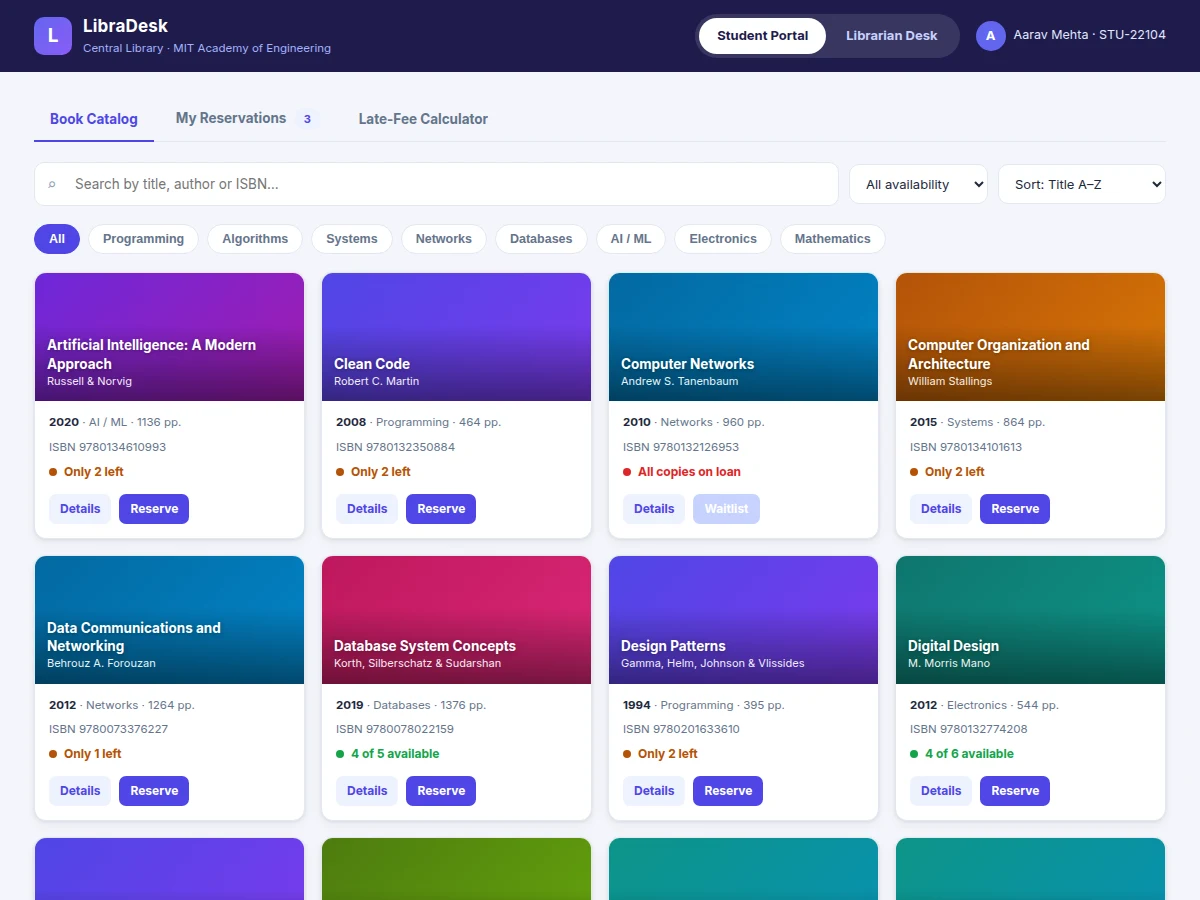Switch to Librarian Desk mode

point(892,36)
